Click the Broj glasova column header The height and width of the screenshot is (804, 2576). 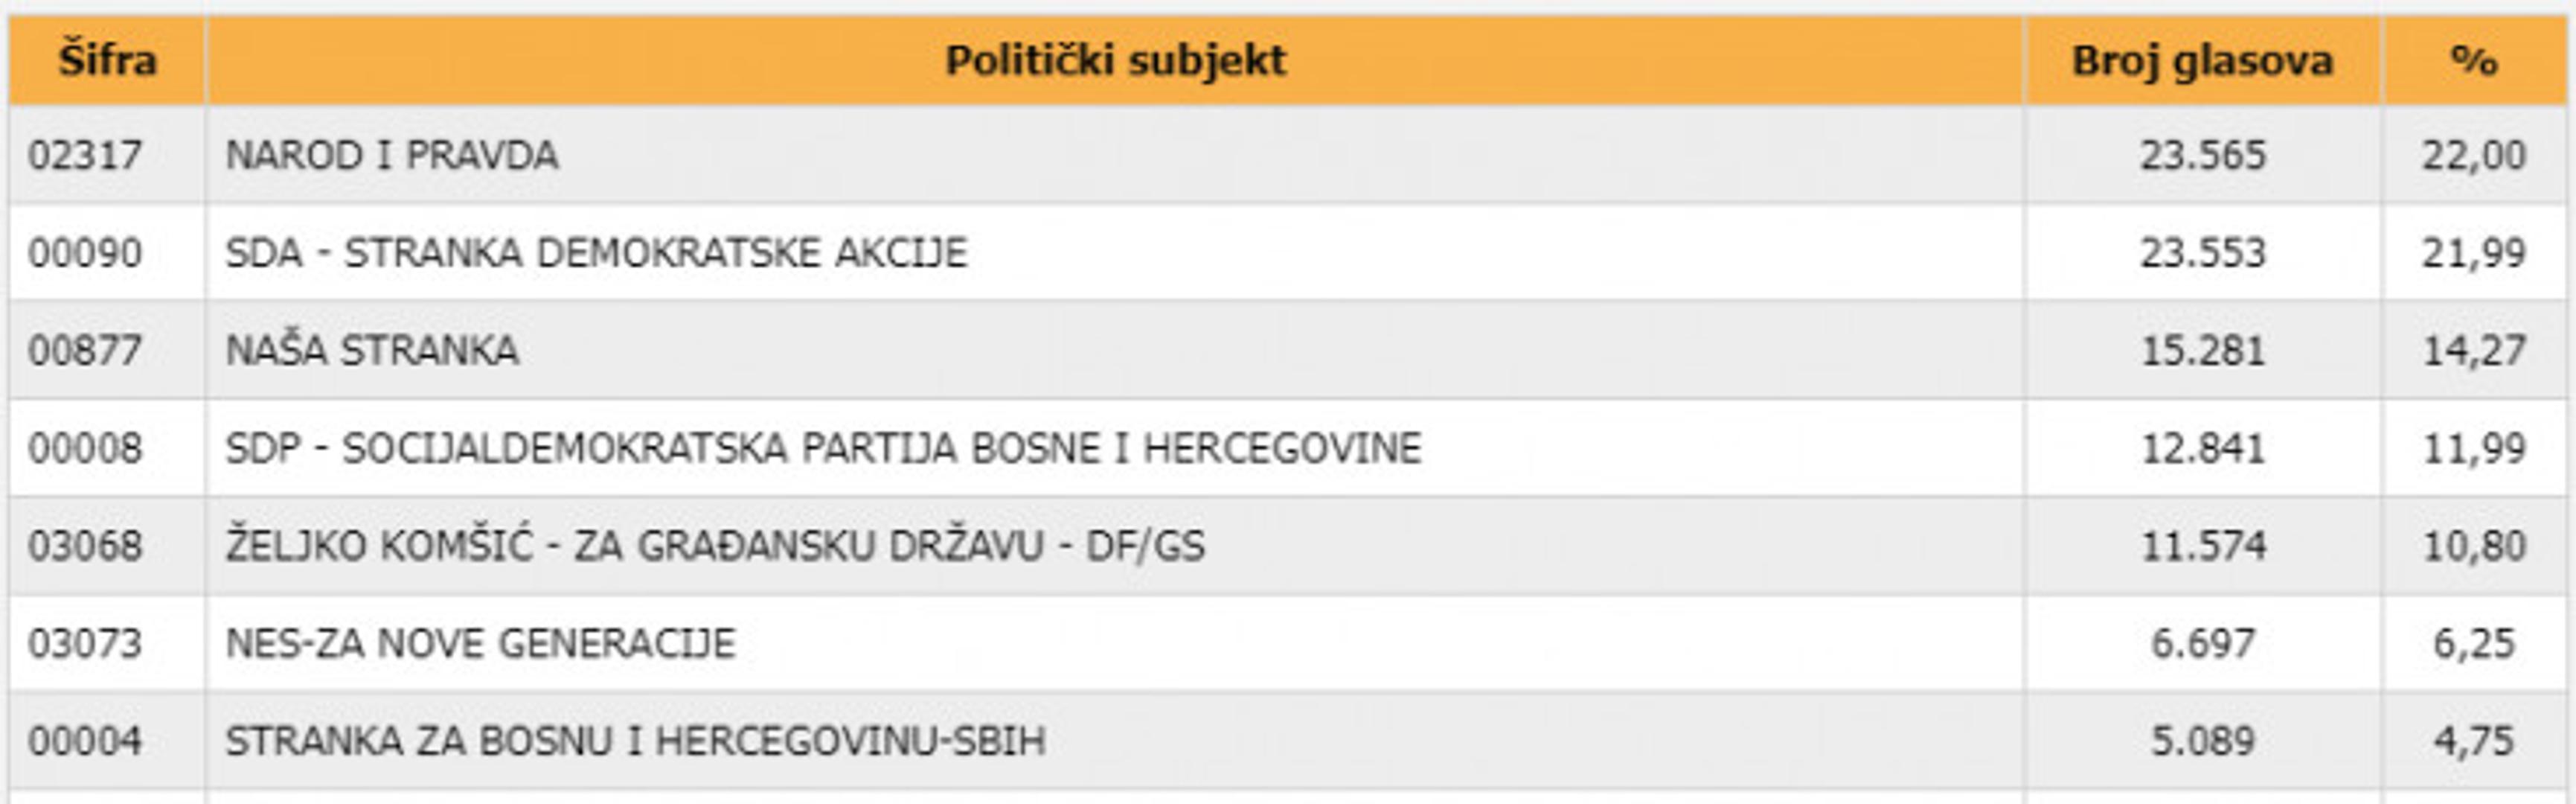click(x=2202, y=60)
